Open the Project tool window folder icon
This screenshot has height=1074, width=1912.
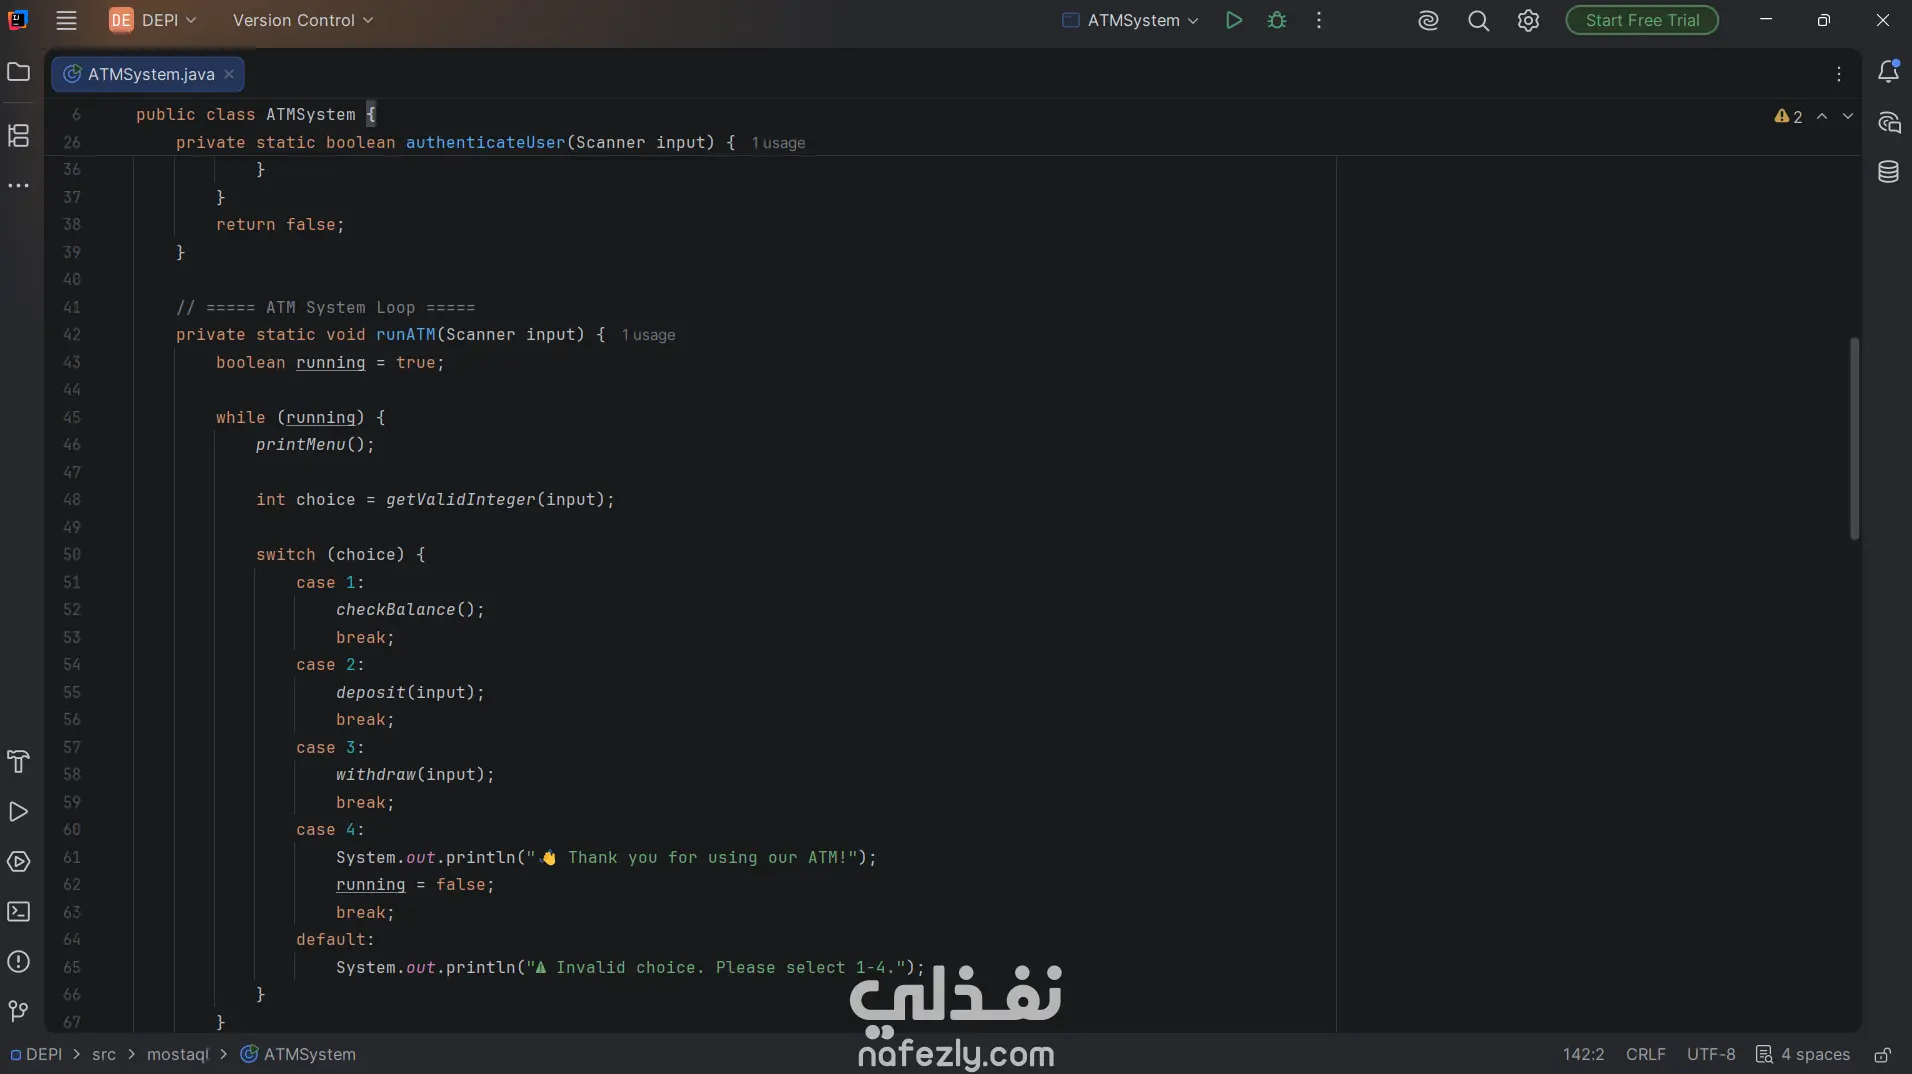click(x=18, y=72)
